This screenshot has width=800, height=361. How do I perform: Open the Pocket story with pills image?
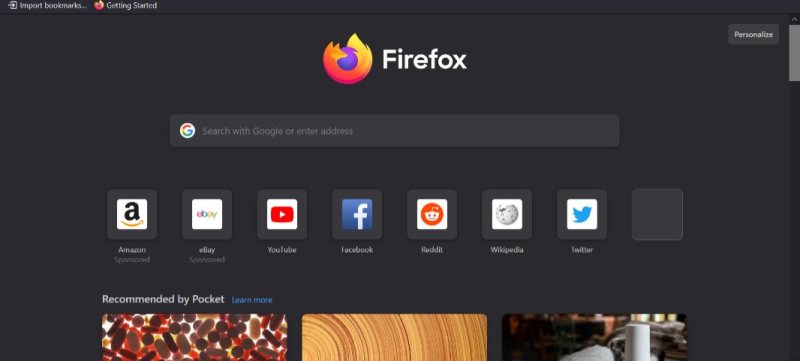(x=194, y=338)
